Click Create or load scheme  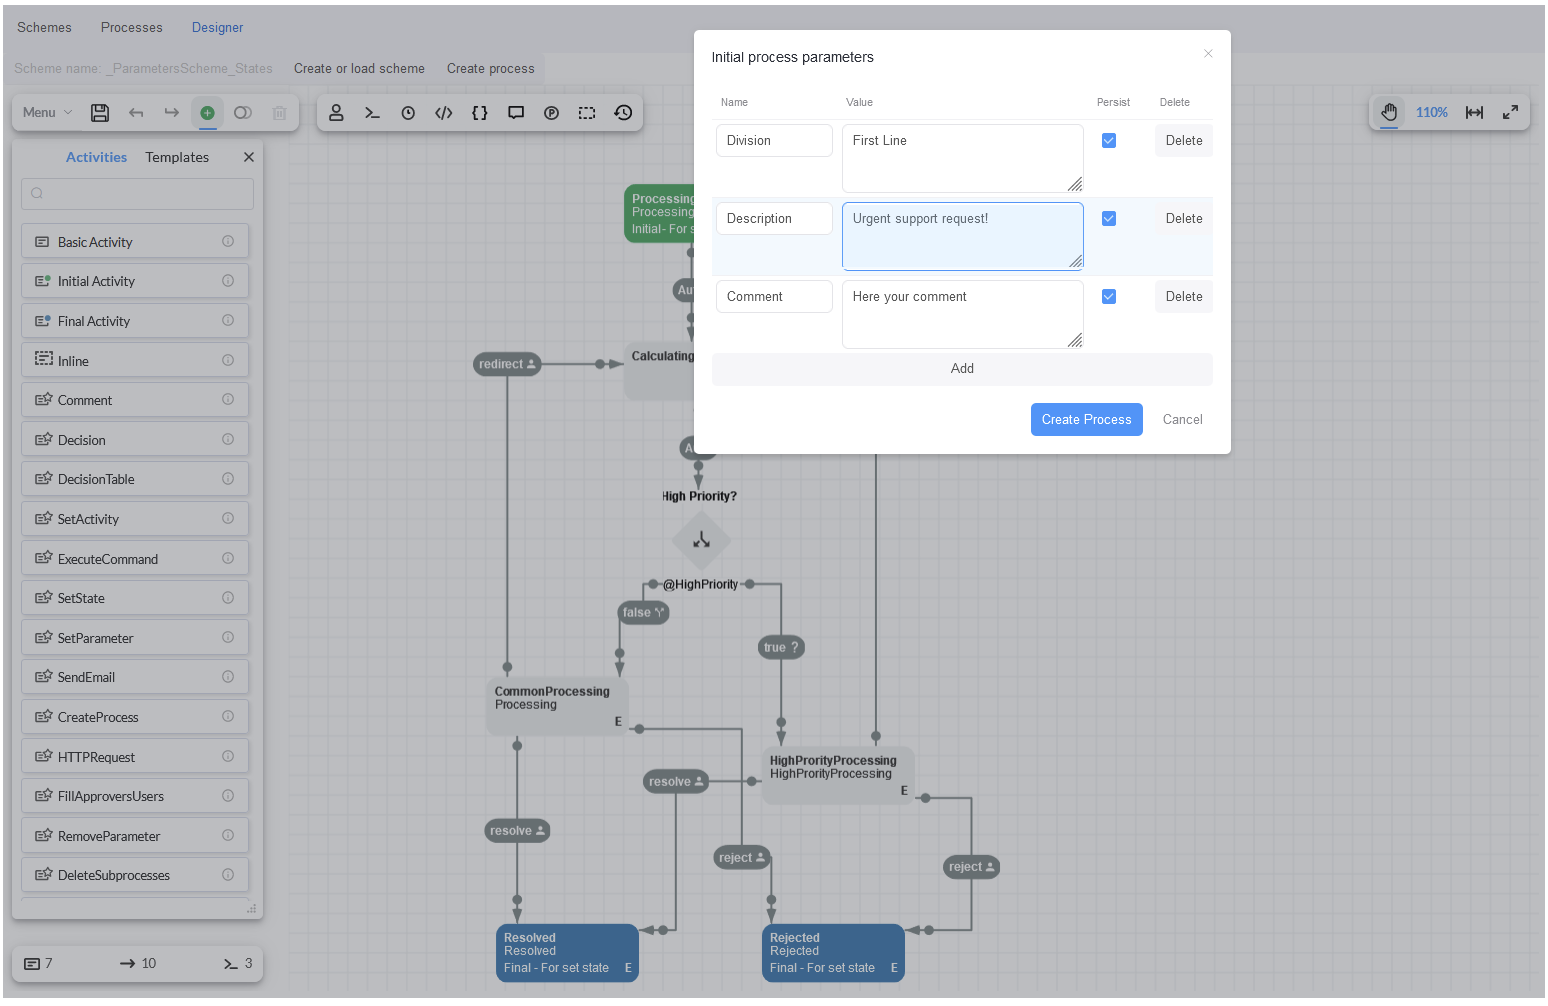point(359,69)
